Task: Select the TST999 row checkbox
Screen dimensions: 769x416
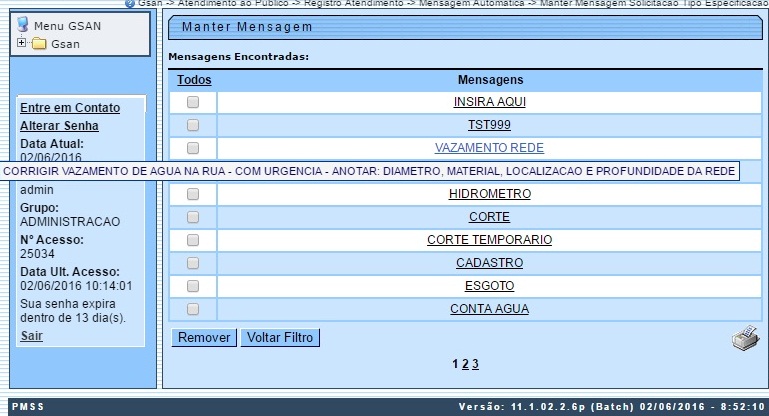Action: [193, 125]
